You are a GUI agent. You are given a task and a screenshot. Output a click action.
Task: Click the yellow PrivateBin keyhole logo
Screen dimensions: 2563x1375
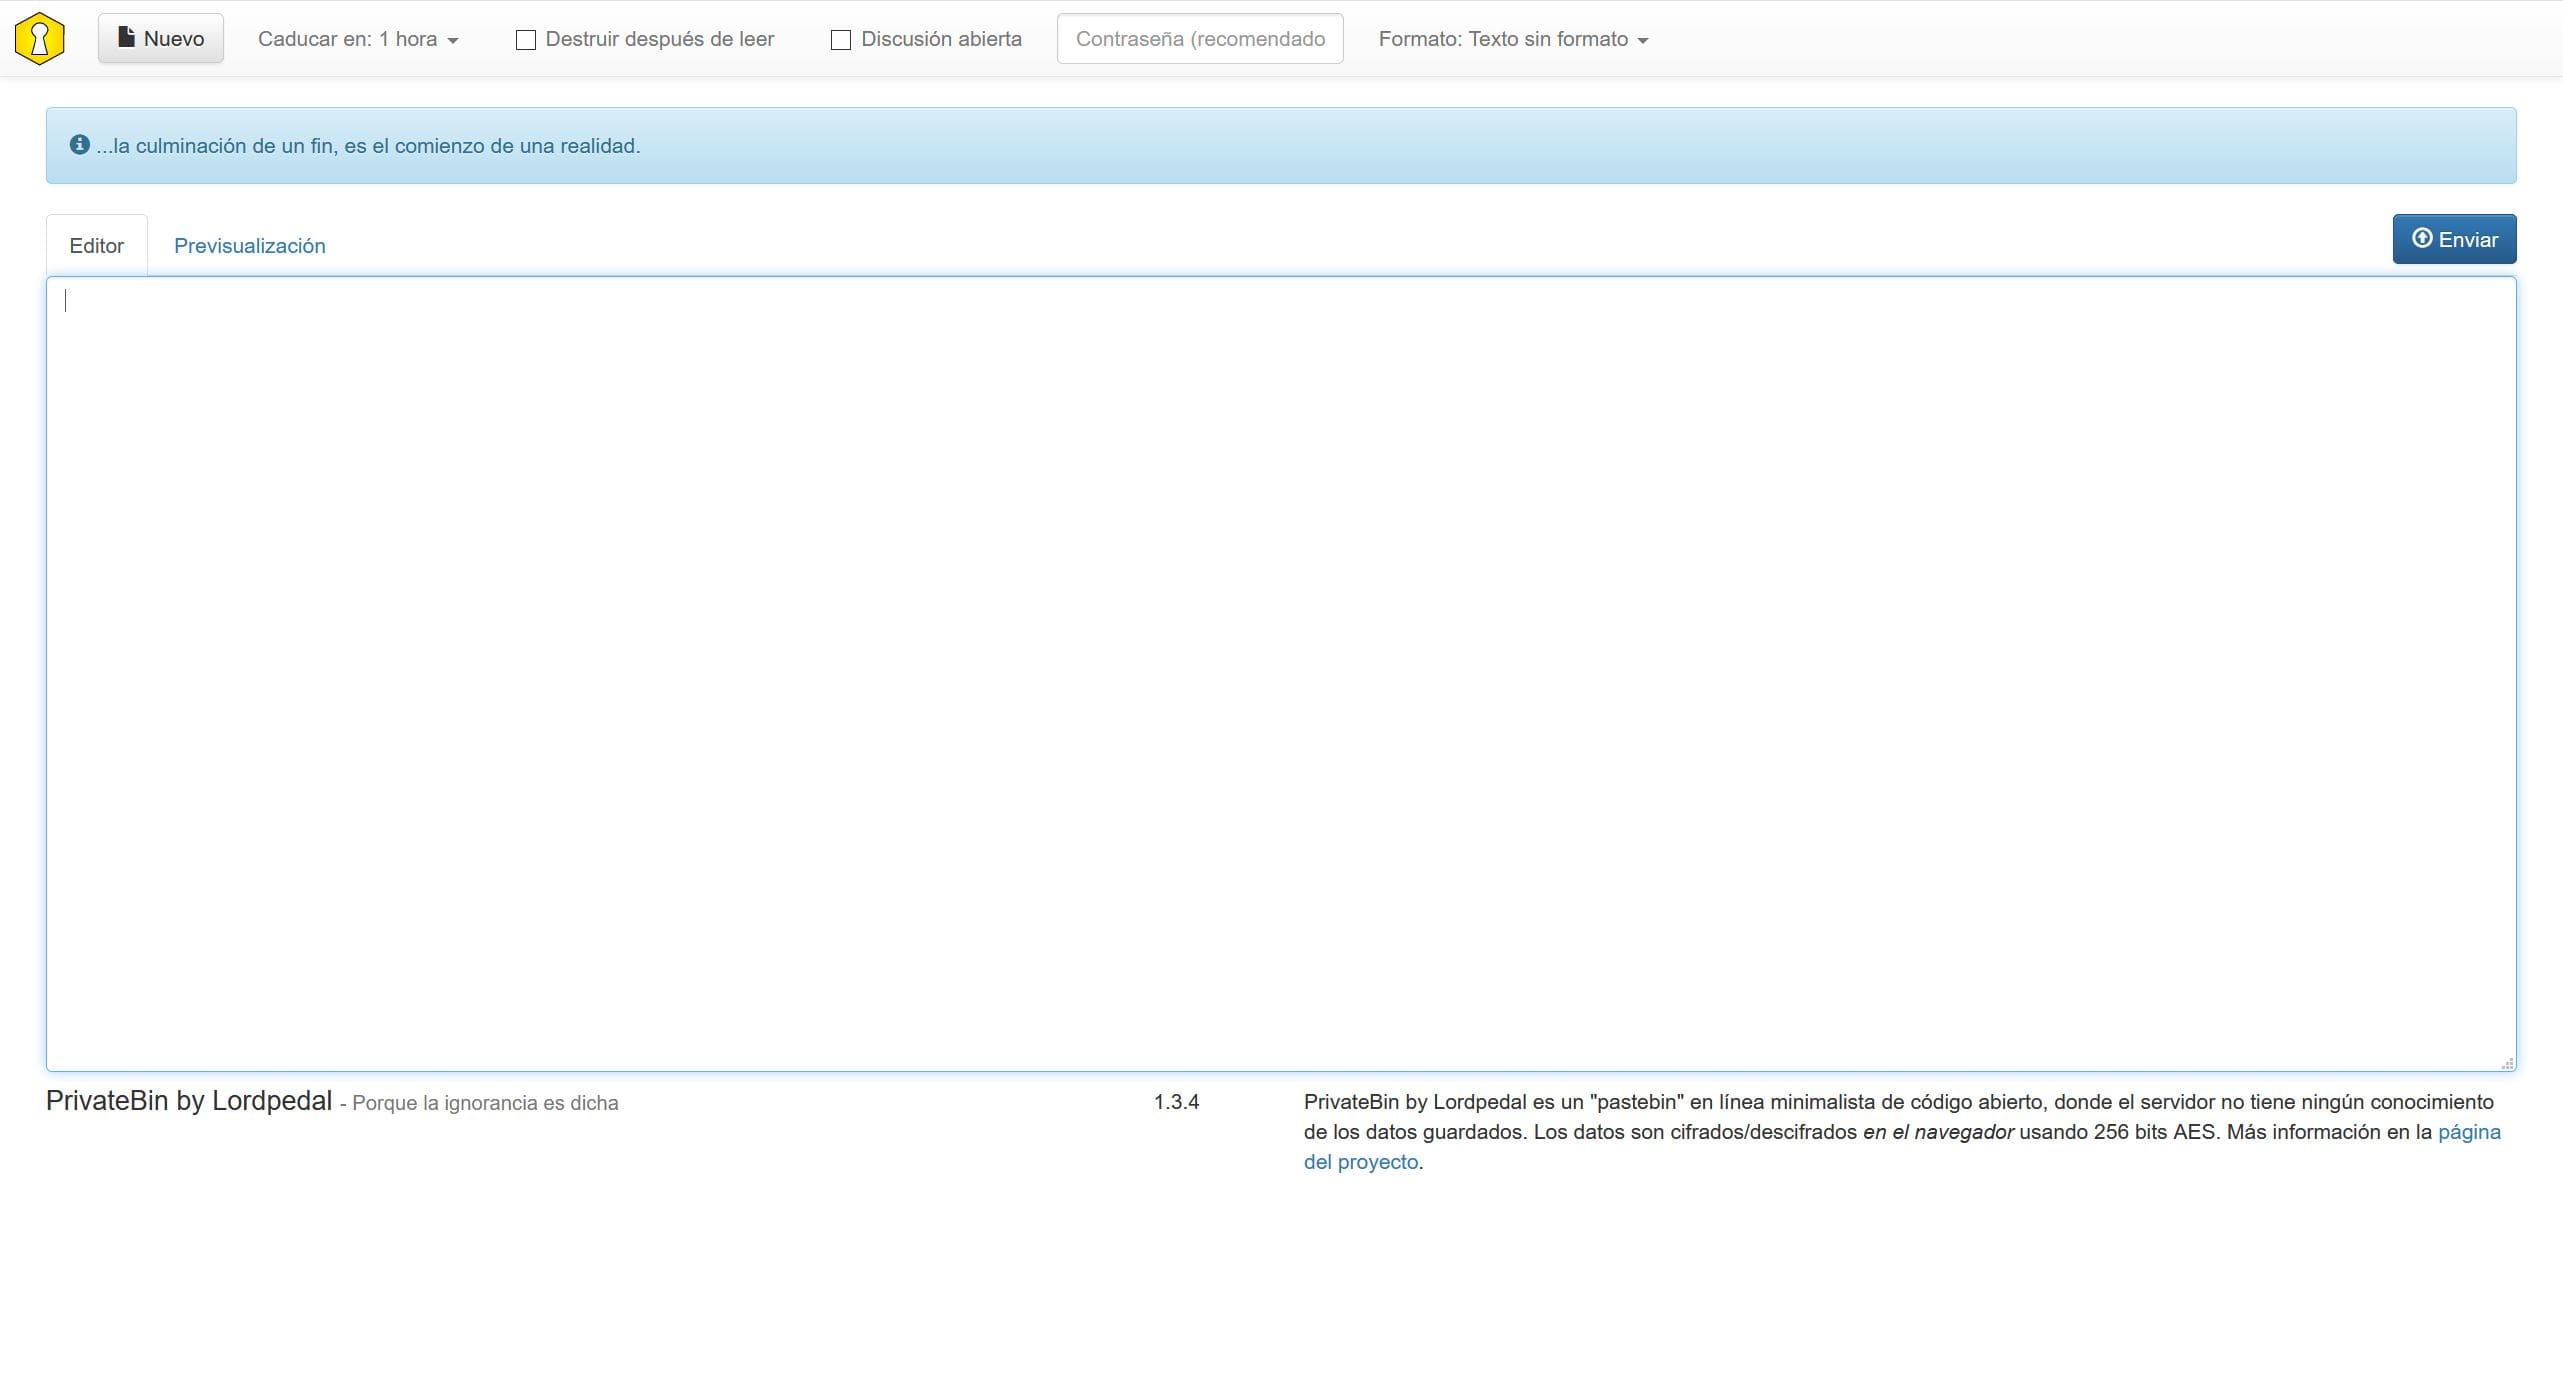point(40,39)
